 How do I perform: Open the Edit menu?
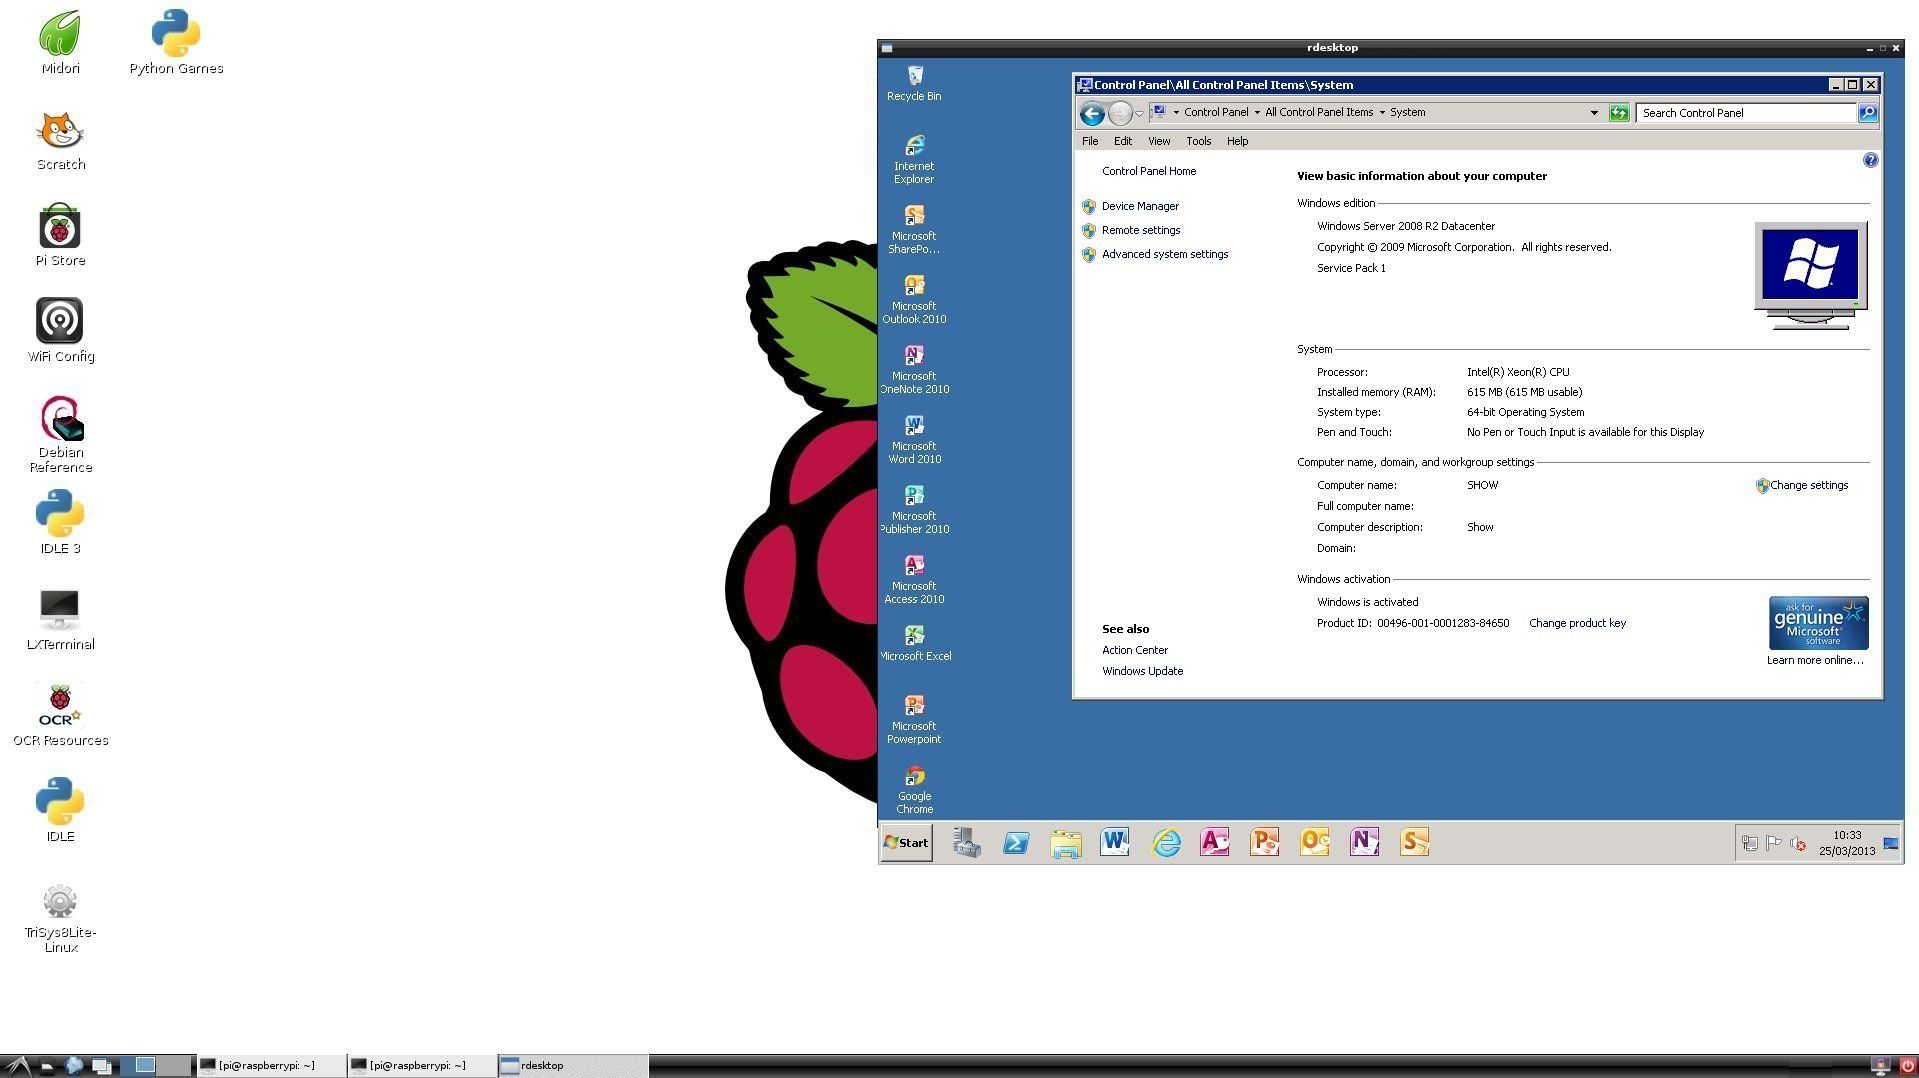click(1123, 141)
